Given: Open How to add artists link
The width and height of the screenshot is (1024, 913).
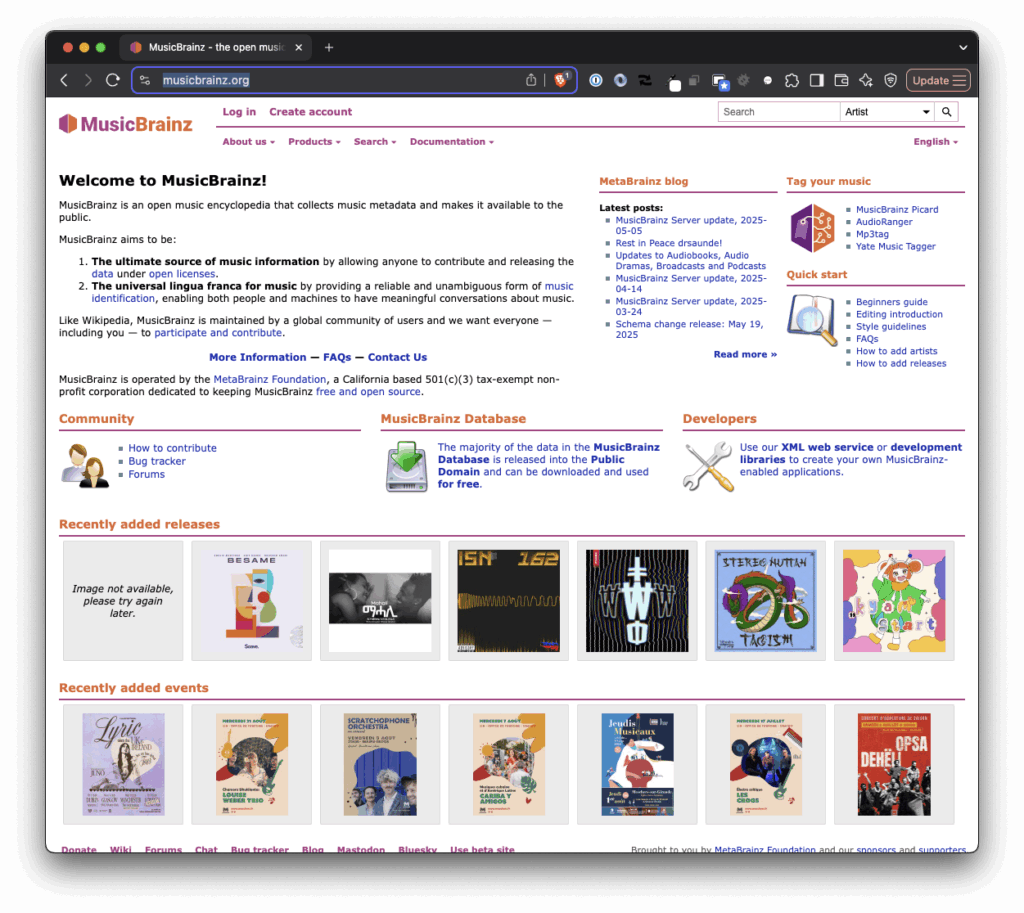Looking at the screenshot, I should [897, 351].
